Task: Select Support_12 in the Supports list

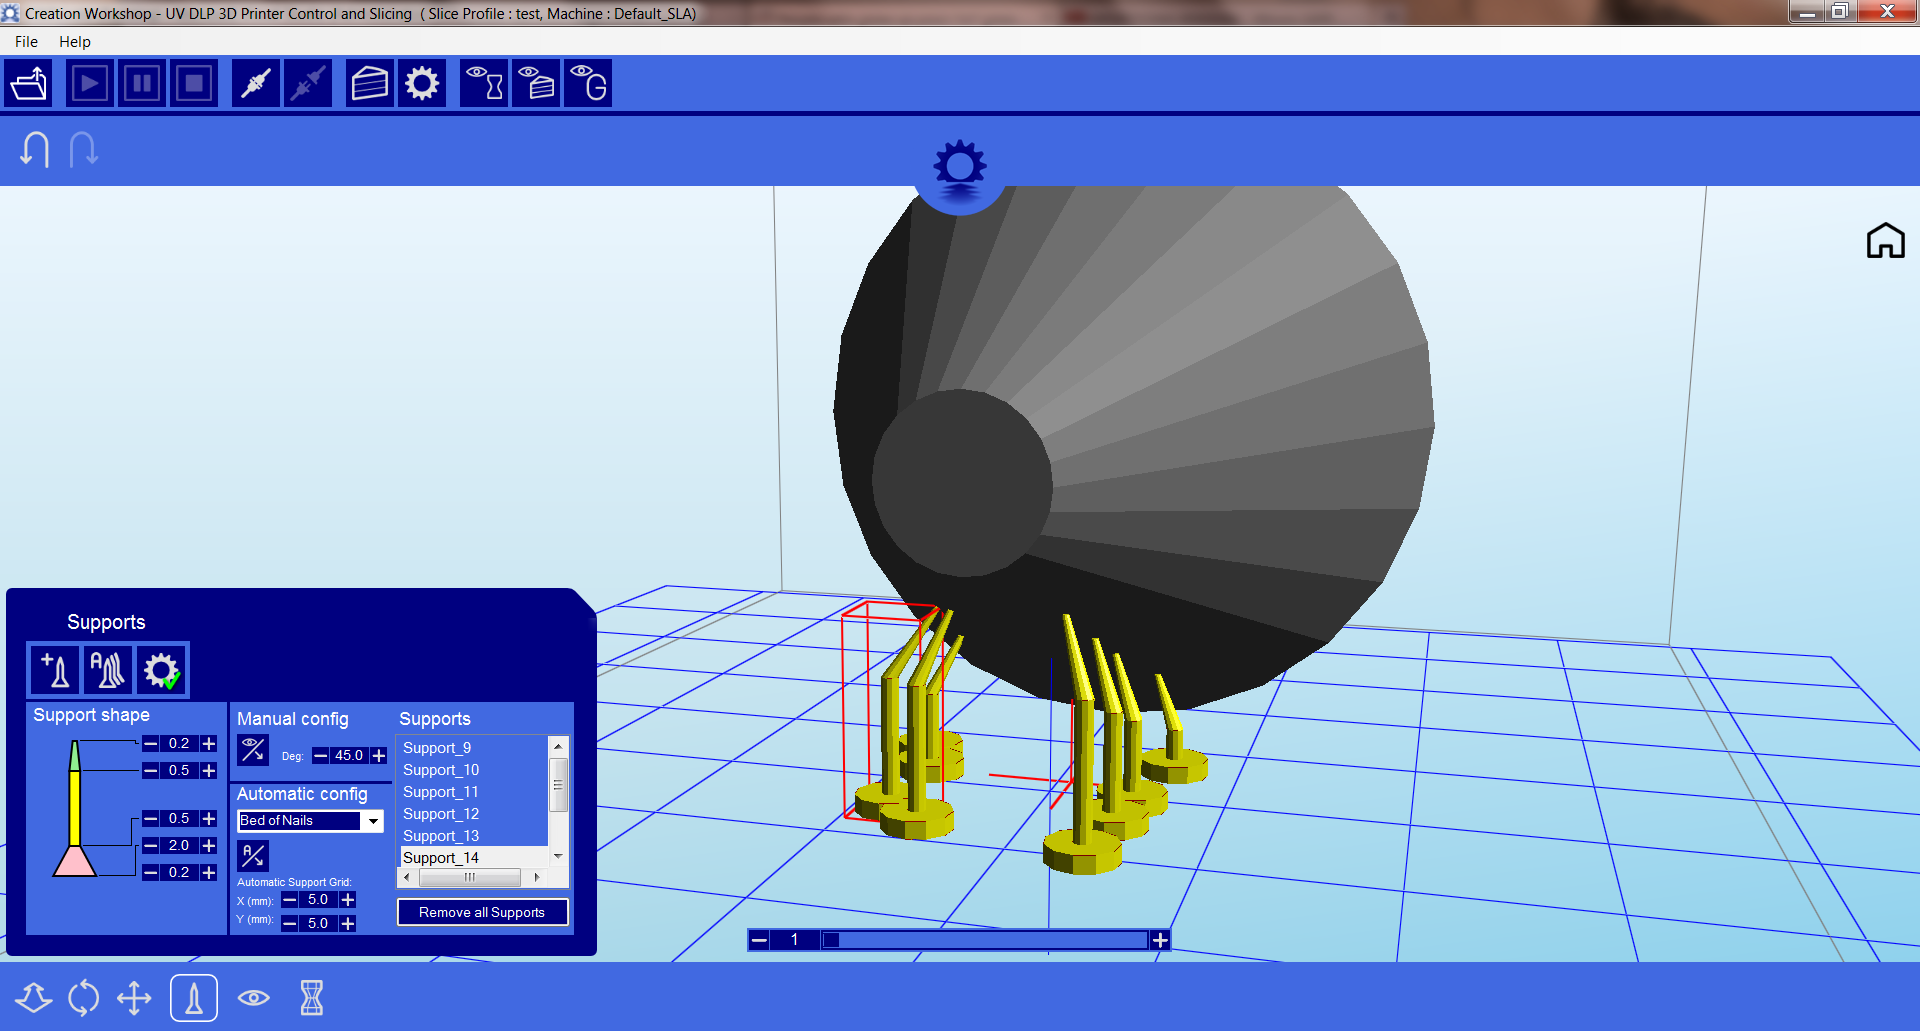Action: pos(441,814)
